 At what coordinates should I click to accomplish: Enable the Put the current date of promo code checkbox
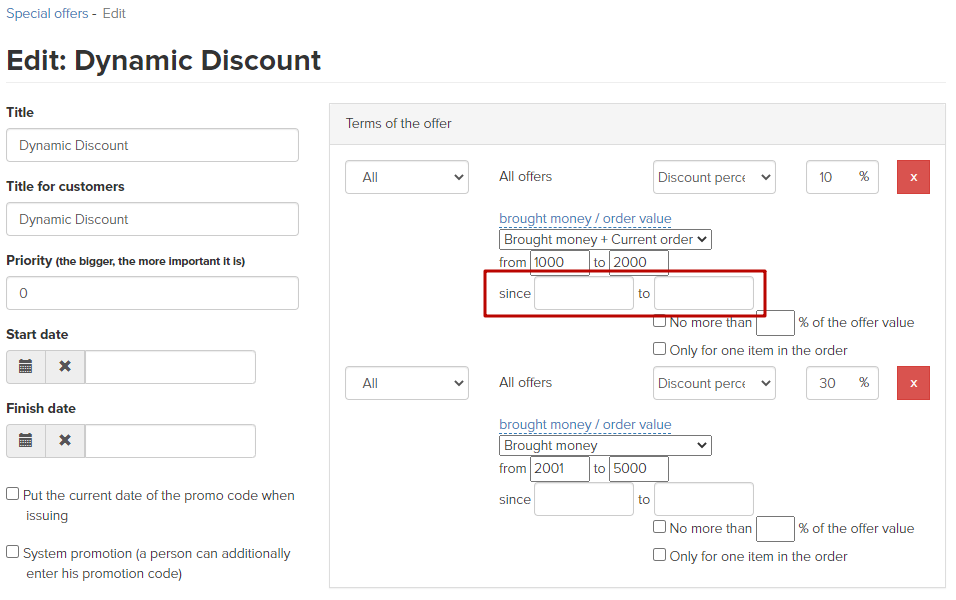13,494
